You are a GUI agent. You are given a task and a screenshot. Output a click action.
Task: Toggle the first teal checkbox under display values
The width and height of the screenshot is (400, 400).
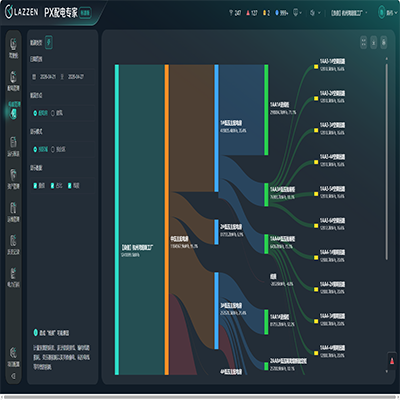pos(35,185)
